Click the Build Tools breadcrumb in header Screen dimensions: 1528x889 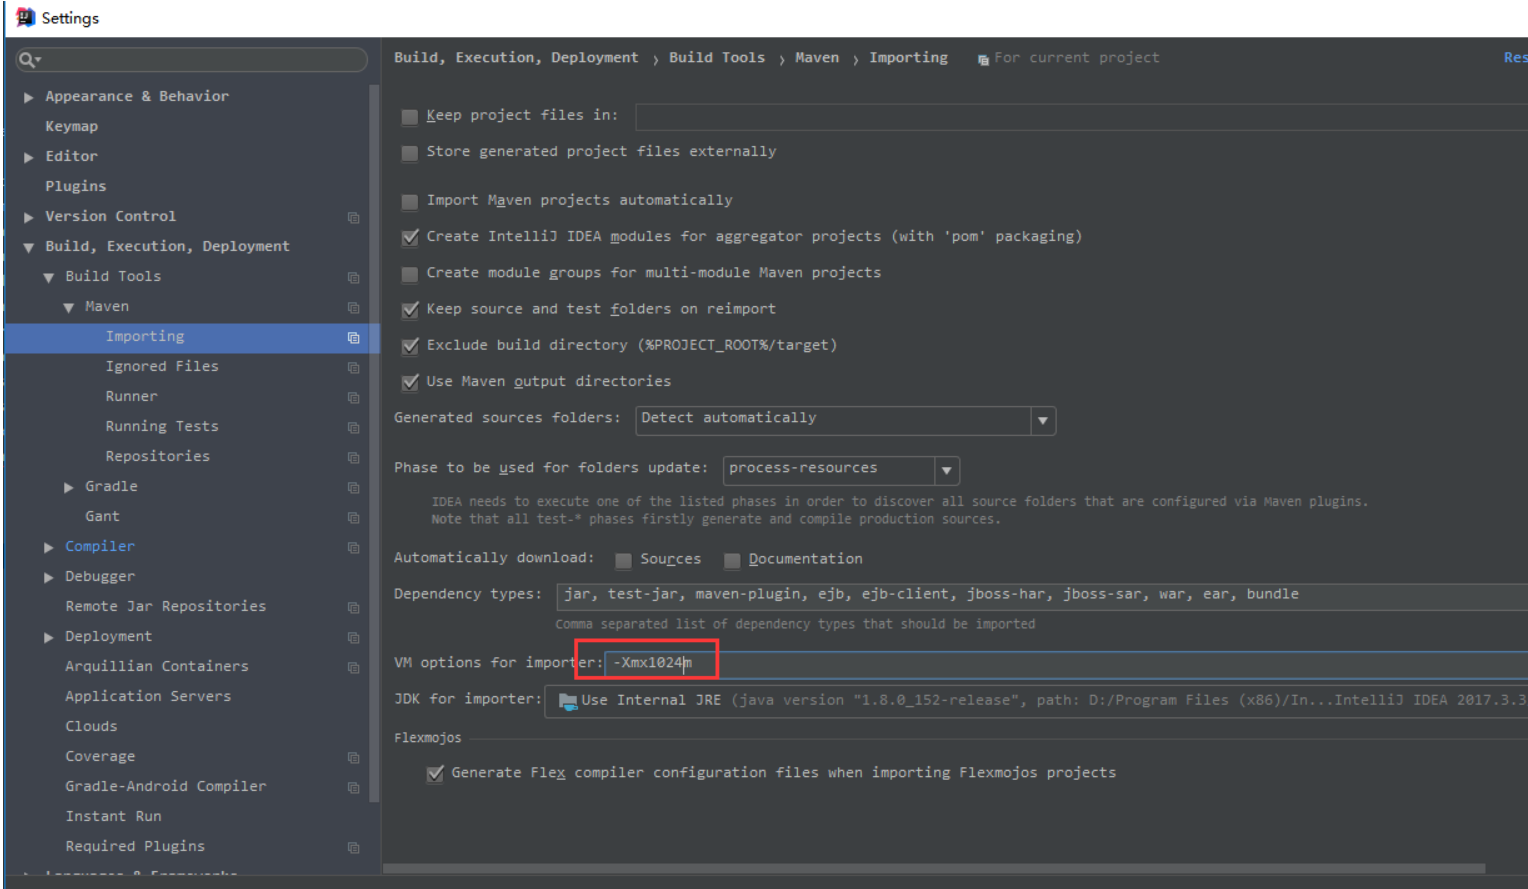[x=717, y=58]
